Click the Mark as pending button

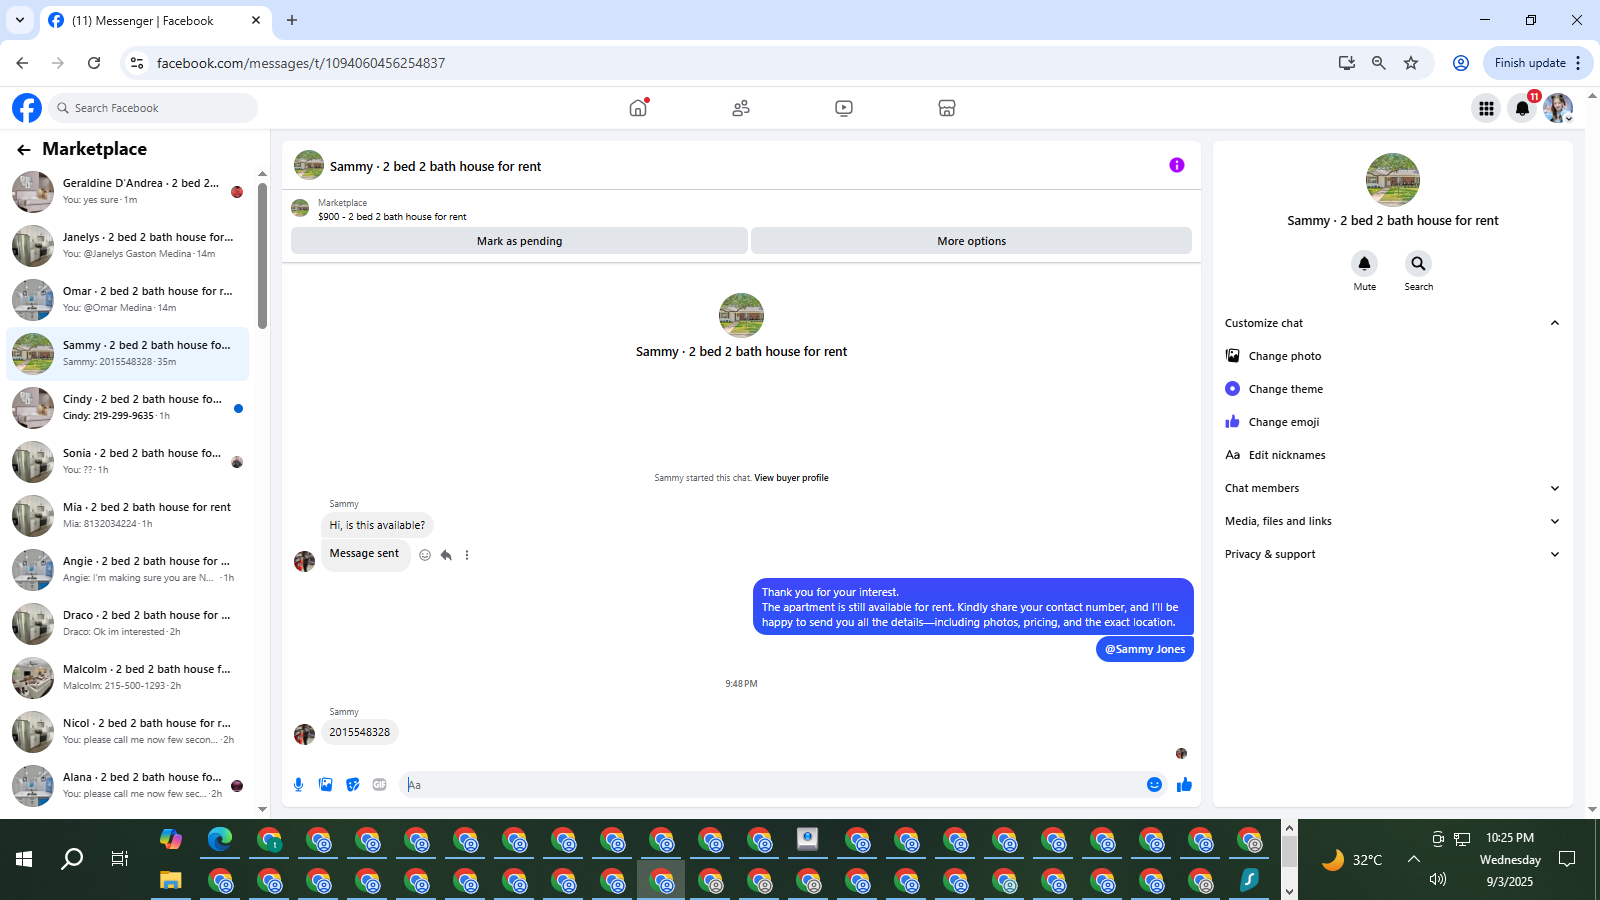519,241
